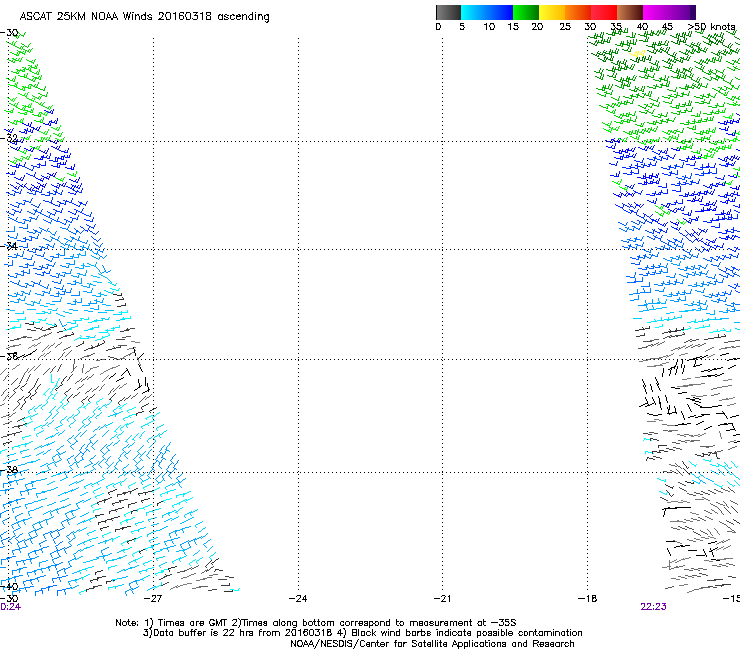Click the orange 25-30 knots color segment
The width and height of the screenshot is (740, 650).
(578, 12)
